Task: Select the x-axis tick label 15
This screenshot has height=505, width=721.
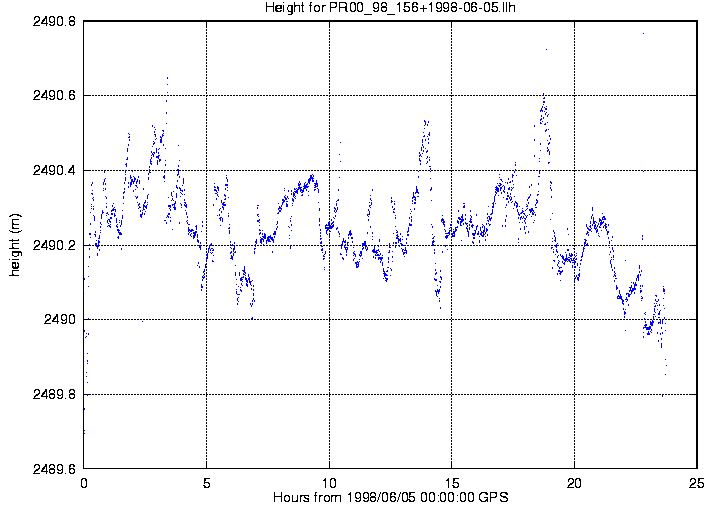Action: [x=452, y=482]
